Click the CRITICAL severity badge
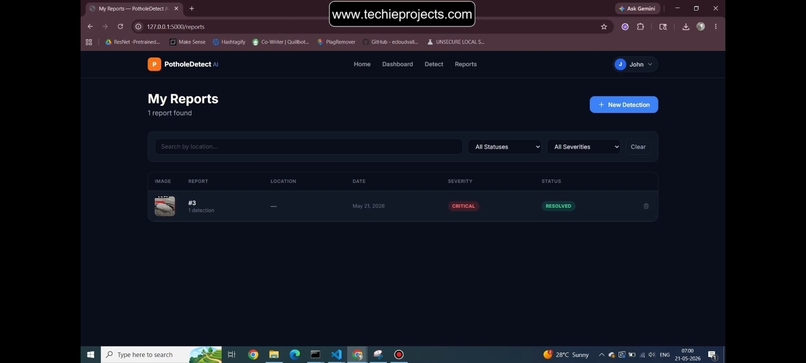This screenshot has height=363, width=806. click(x=463, y=206)
